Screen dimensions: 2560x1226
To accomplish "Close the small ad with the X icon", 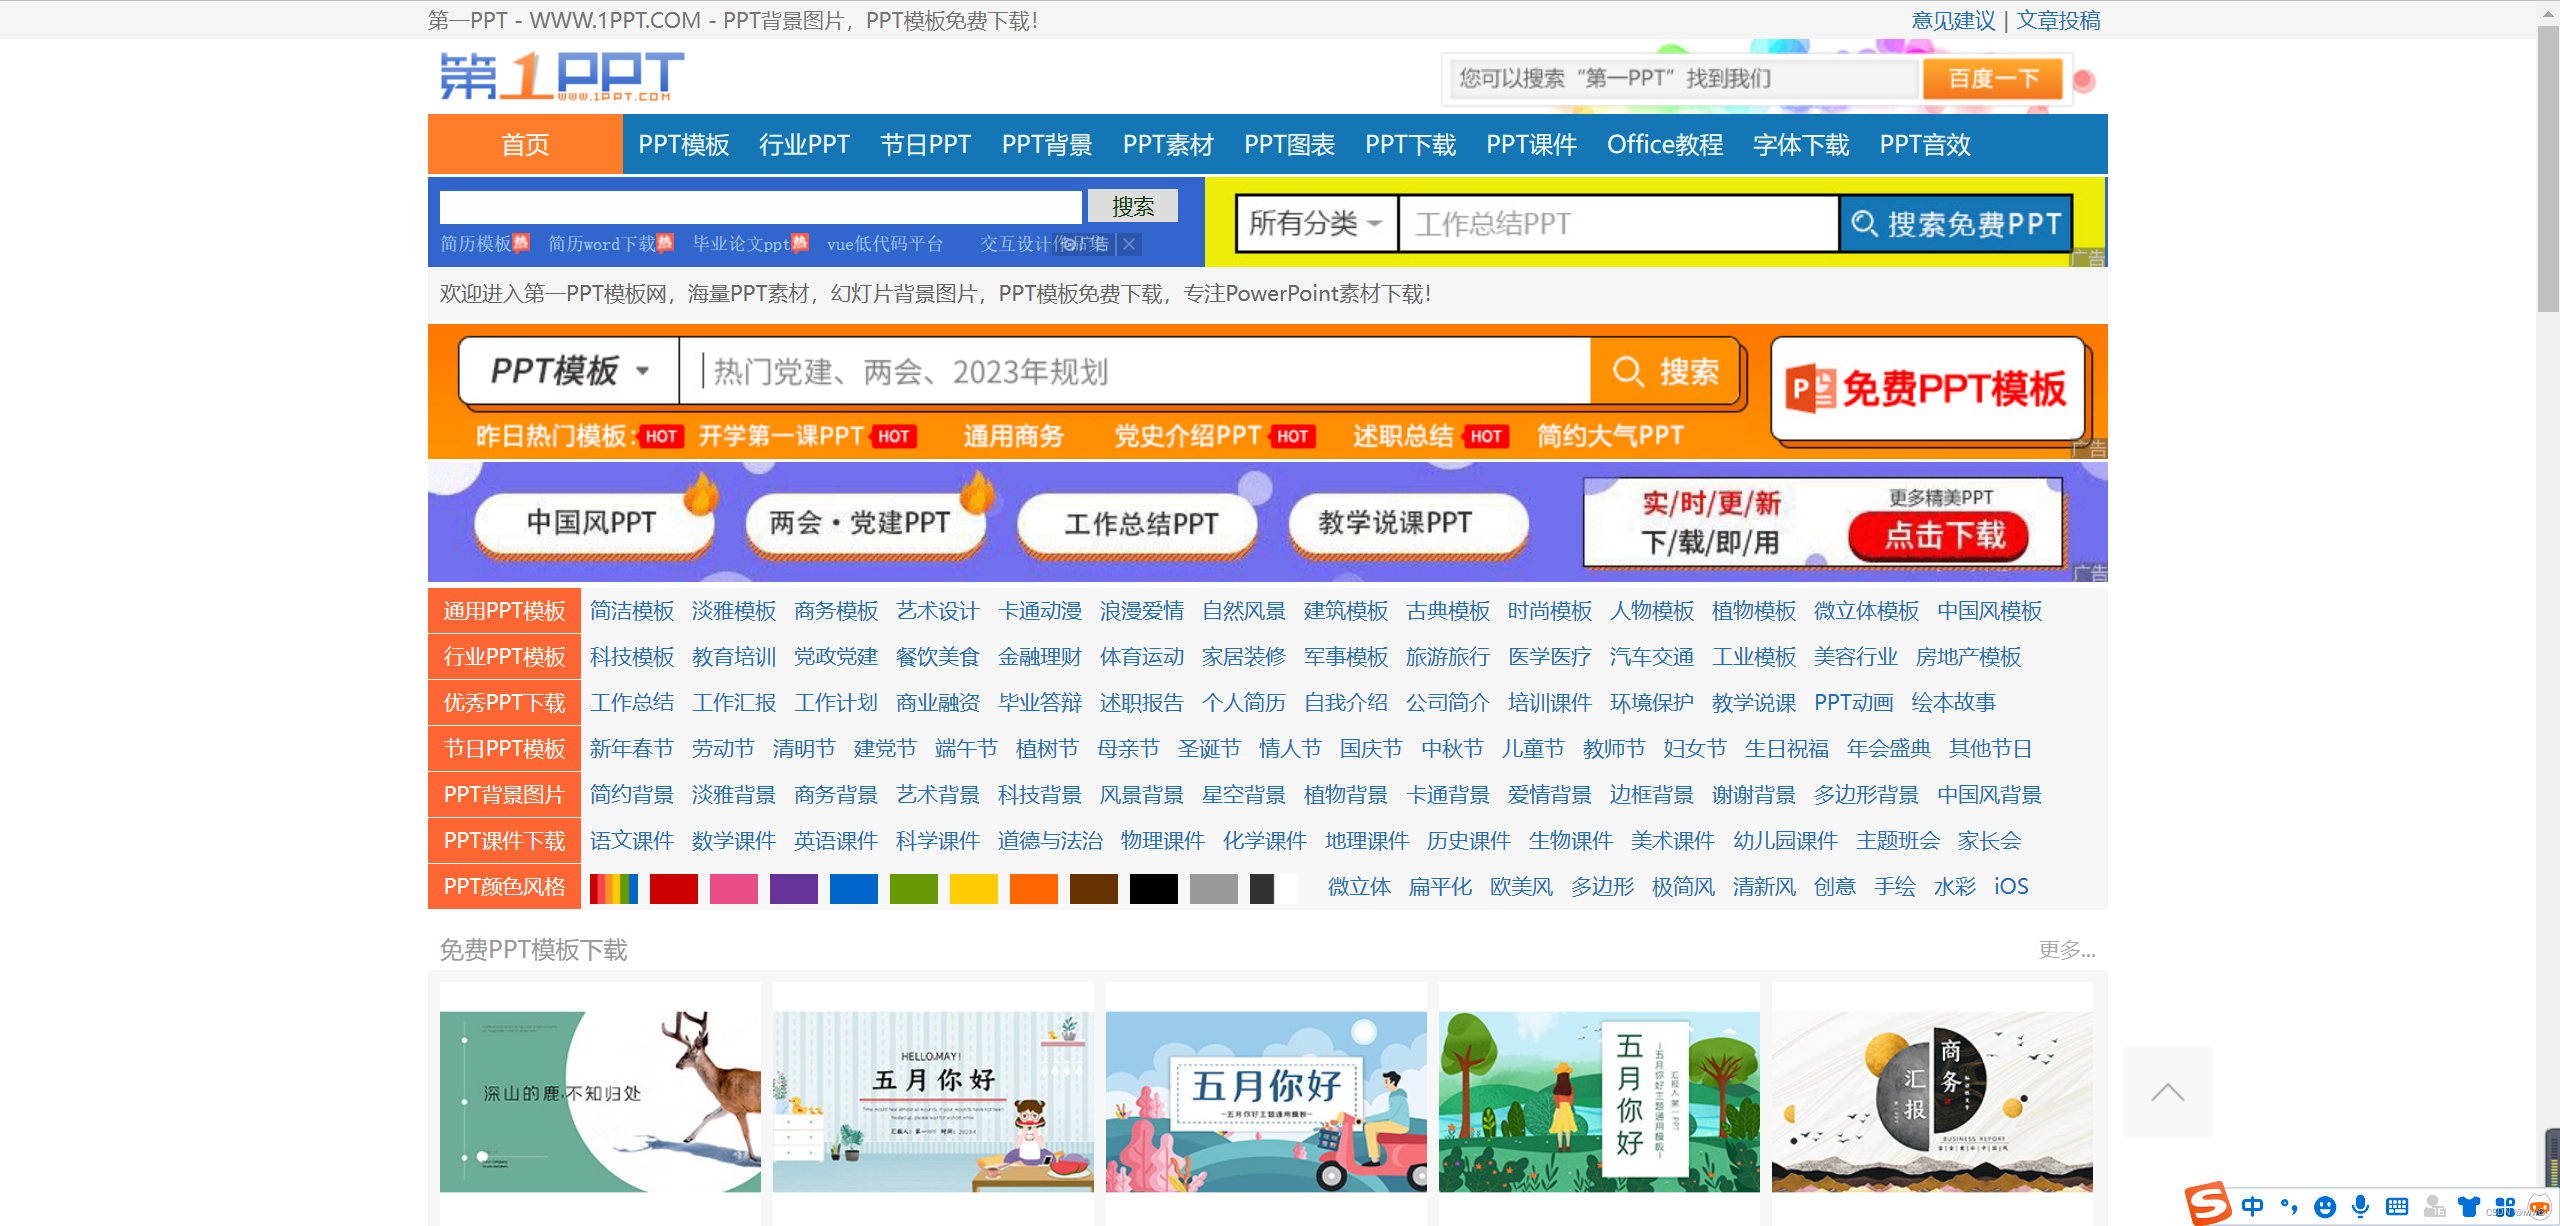I will (1129, 244).
